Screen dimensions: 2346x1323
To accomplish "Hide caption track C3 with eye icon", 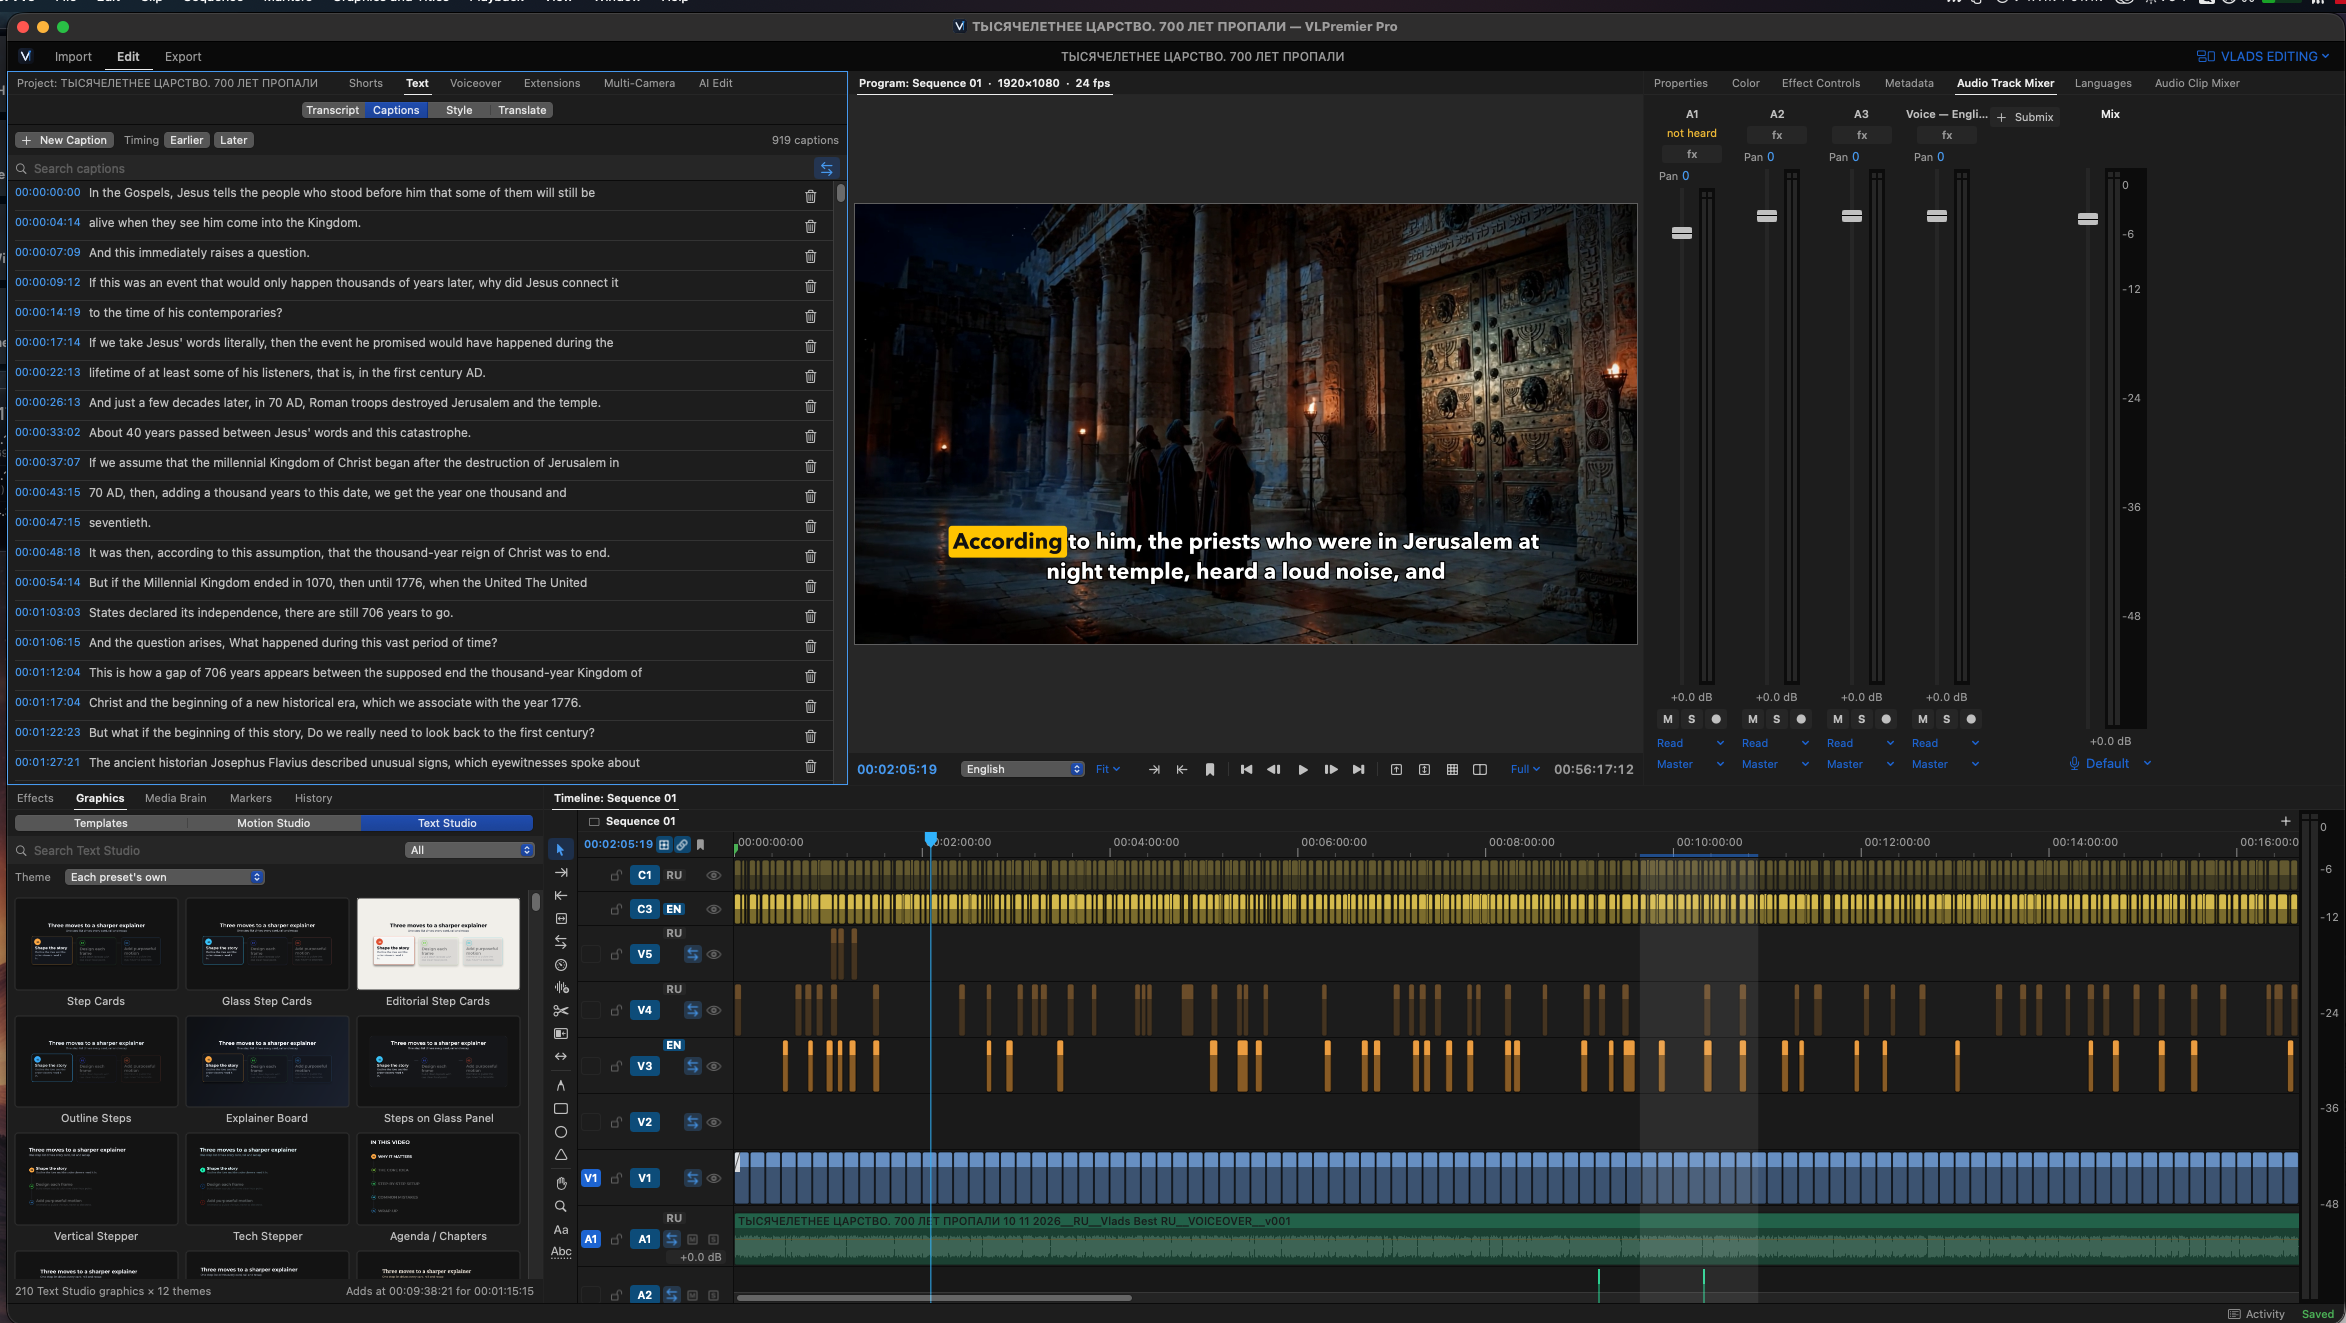I will click(714, 909).
